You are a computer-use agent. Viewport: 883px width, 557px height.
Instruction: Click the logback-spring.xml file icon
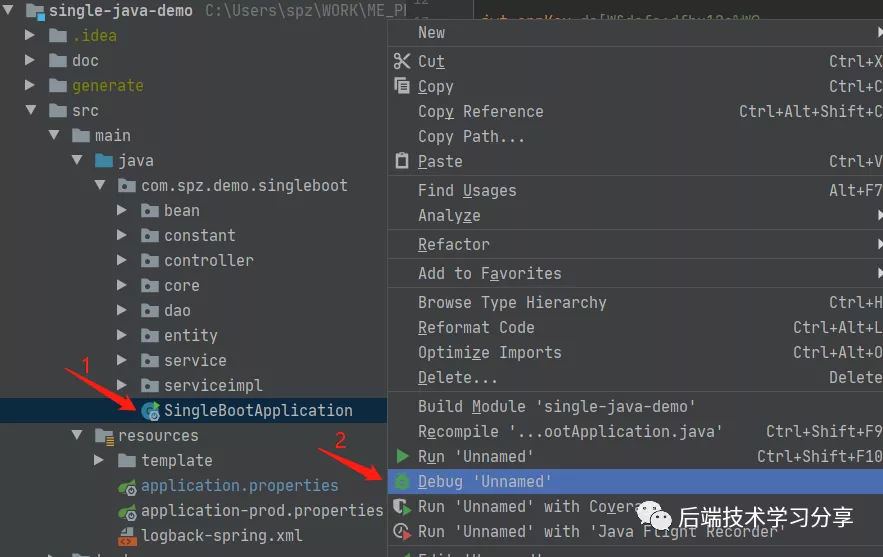tap(127, 536)
